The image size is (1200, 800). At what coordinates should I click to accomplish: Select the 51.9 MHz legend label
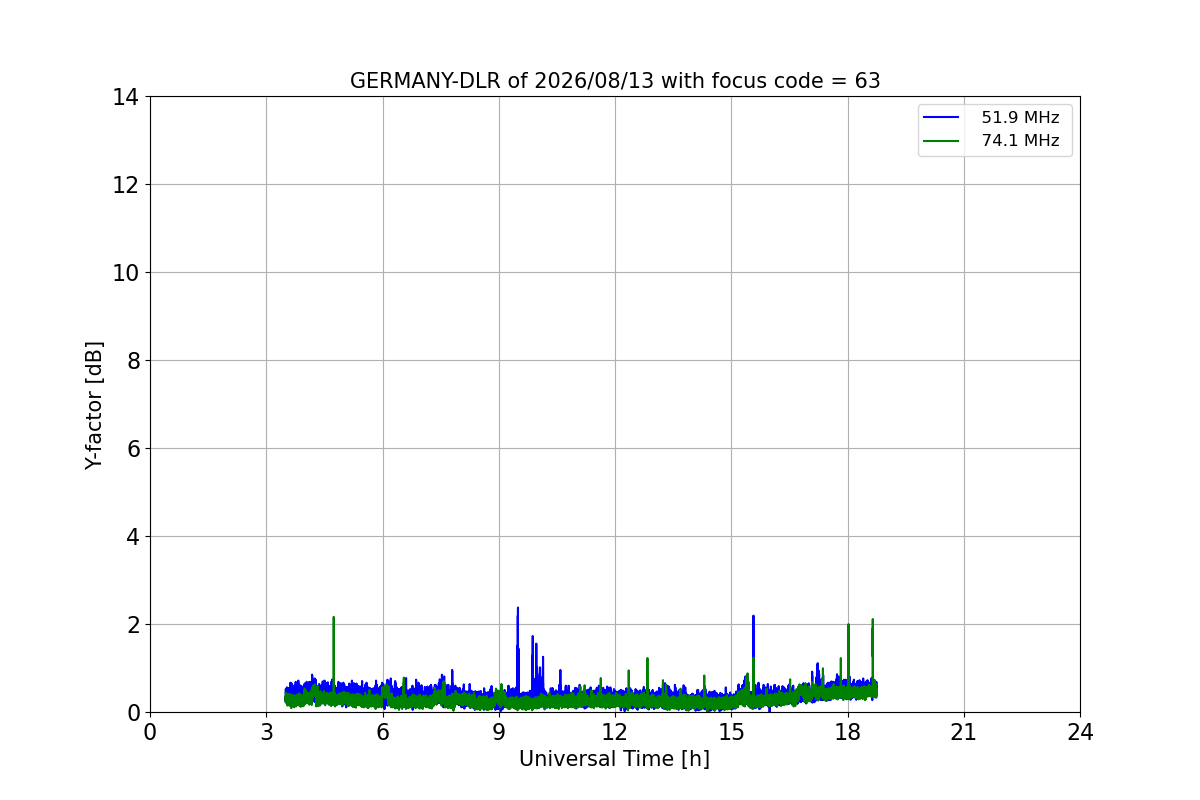click(x=1020, y=118)
